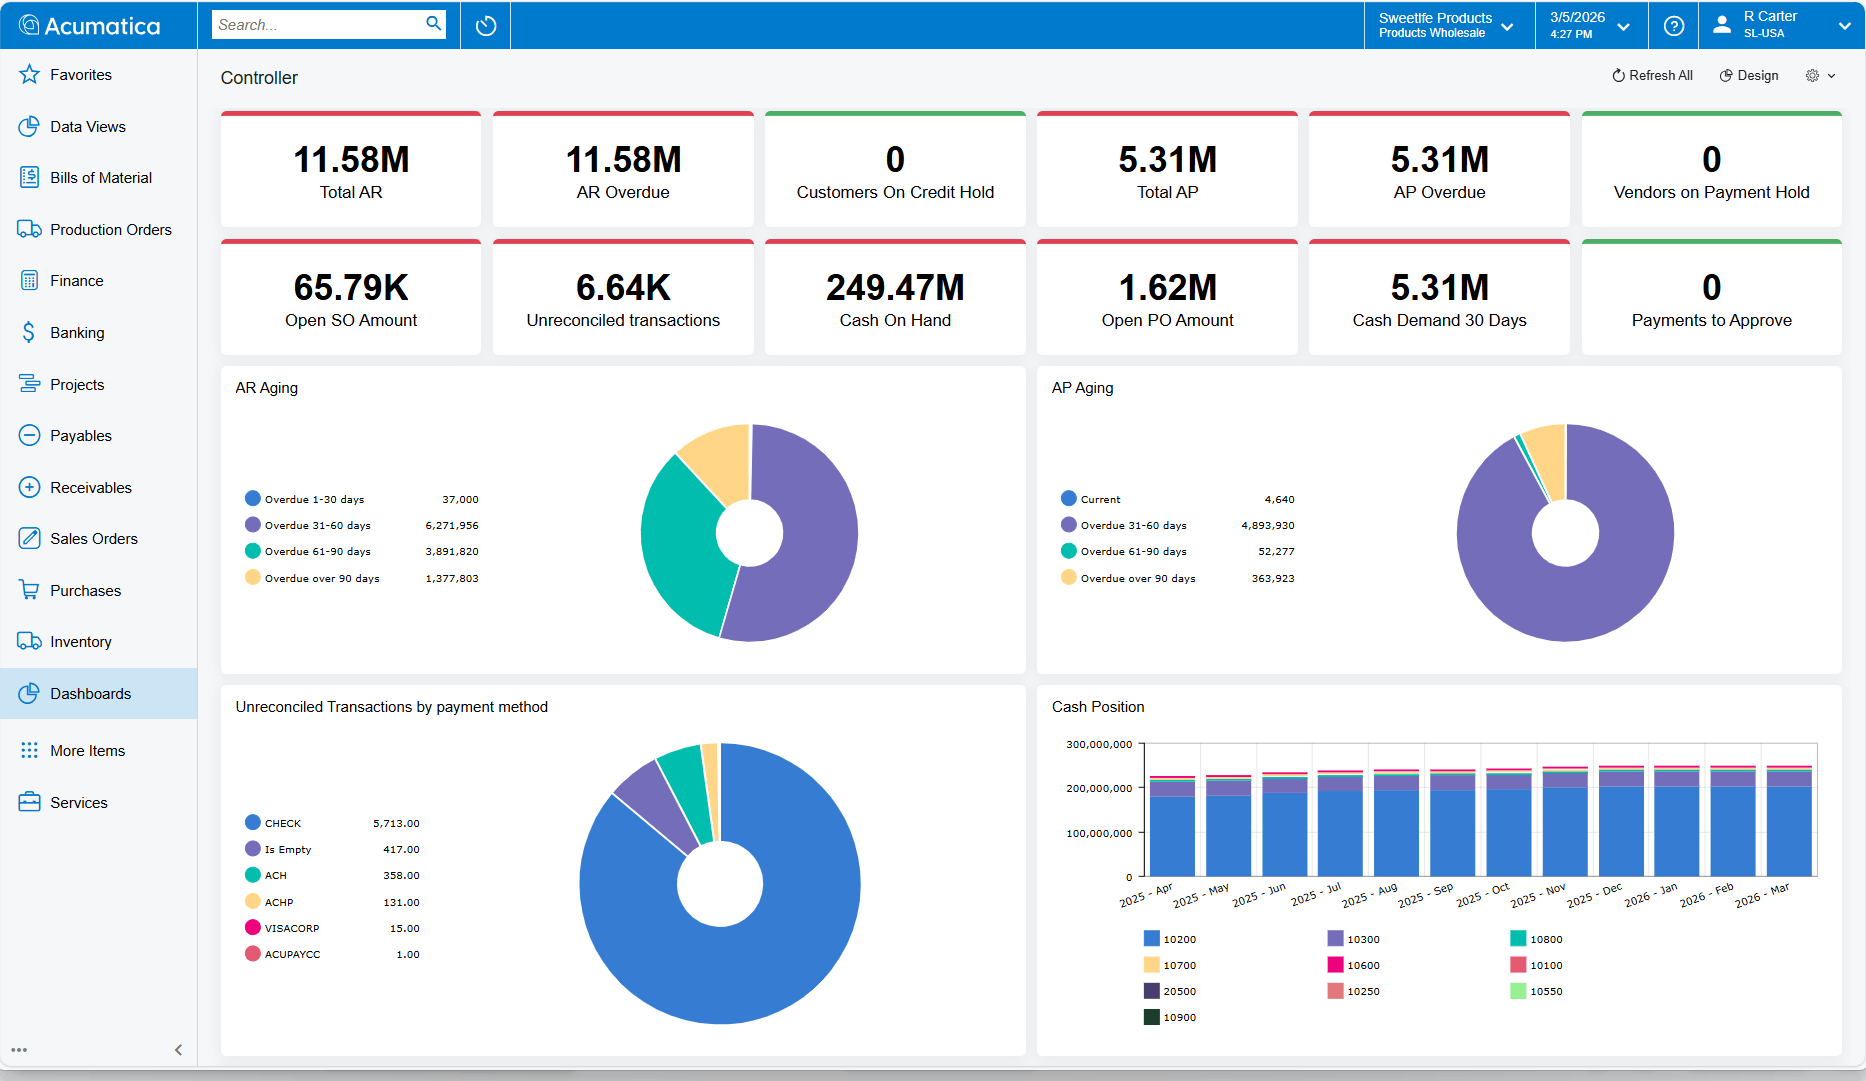The height and width of the screenshot is (1081, 1866).
Task: Click CHECK payment method legend swatch
Action: [x=253, y=822]
